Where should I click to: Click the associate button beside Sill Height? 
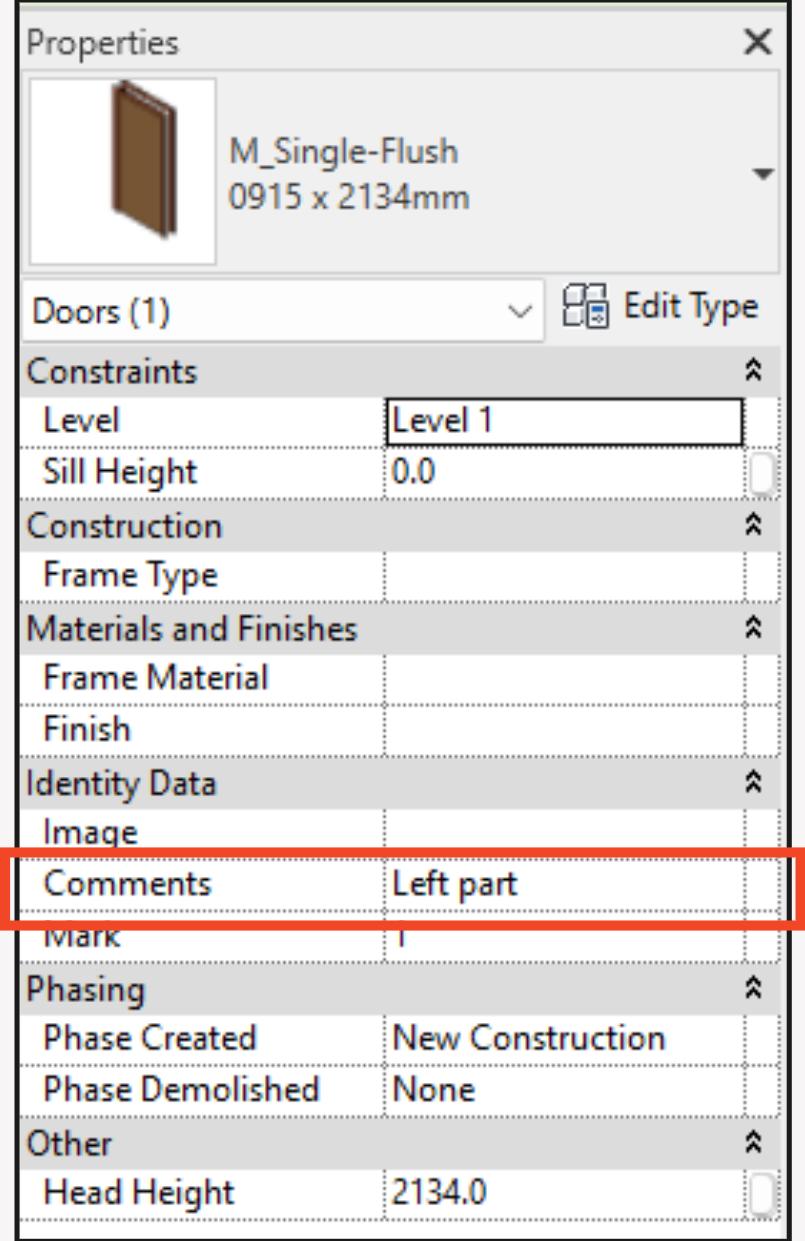coord(763,473)
